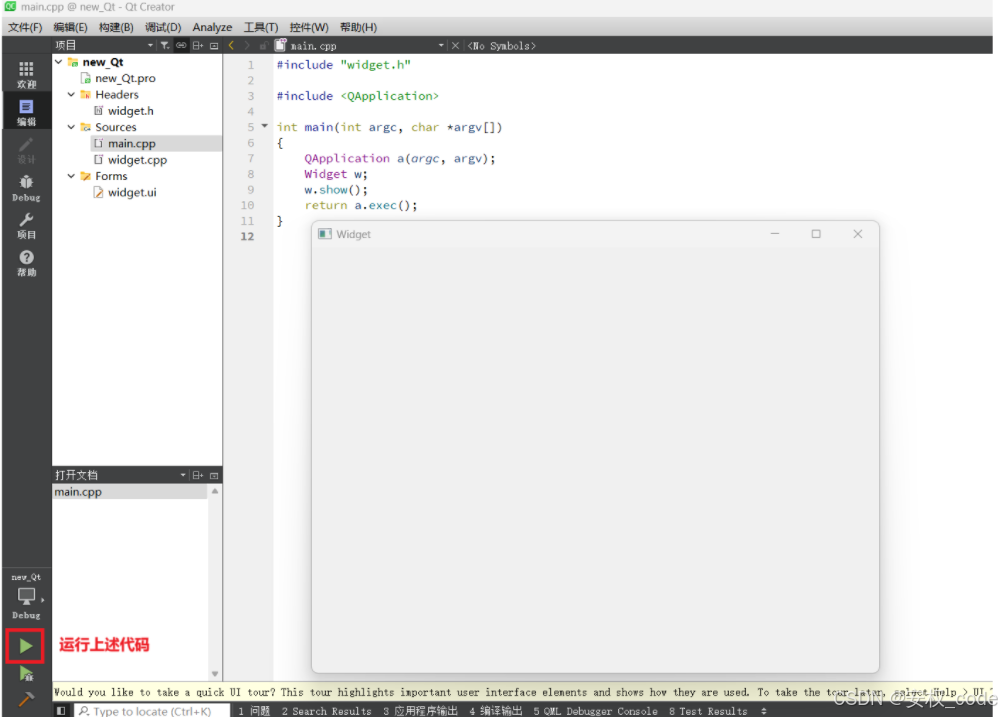1002x717 pixels.
Task: Close the main.cpp document with X
Action: tap(456, 45)
